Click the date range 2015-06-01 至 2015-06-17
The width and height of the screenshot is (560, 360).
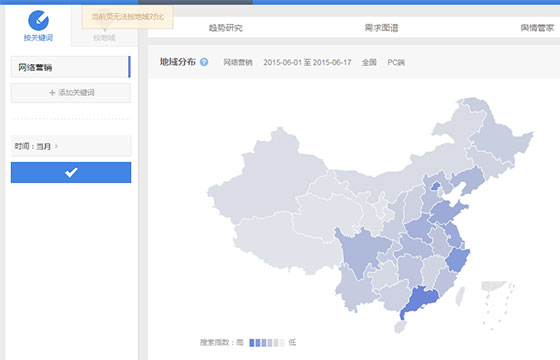(x=308, y=62)
